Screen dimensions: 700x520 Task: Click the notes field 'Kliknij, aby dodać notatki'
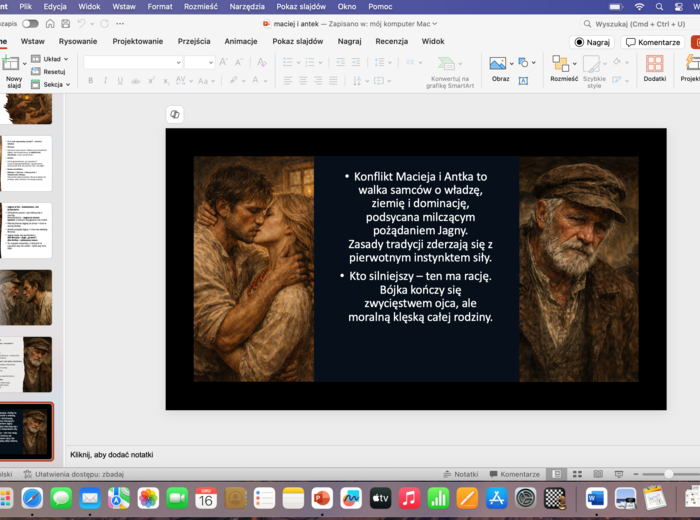110,454
